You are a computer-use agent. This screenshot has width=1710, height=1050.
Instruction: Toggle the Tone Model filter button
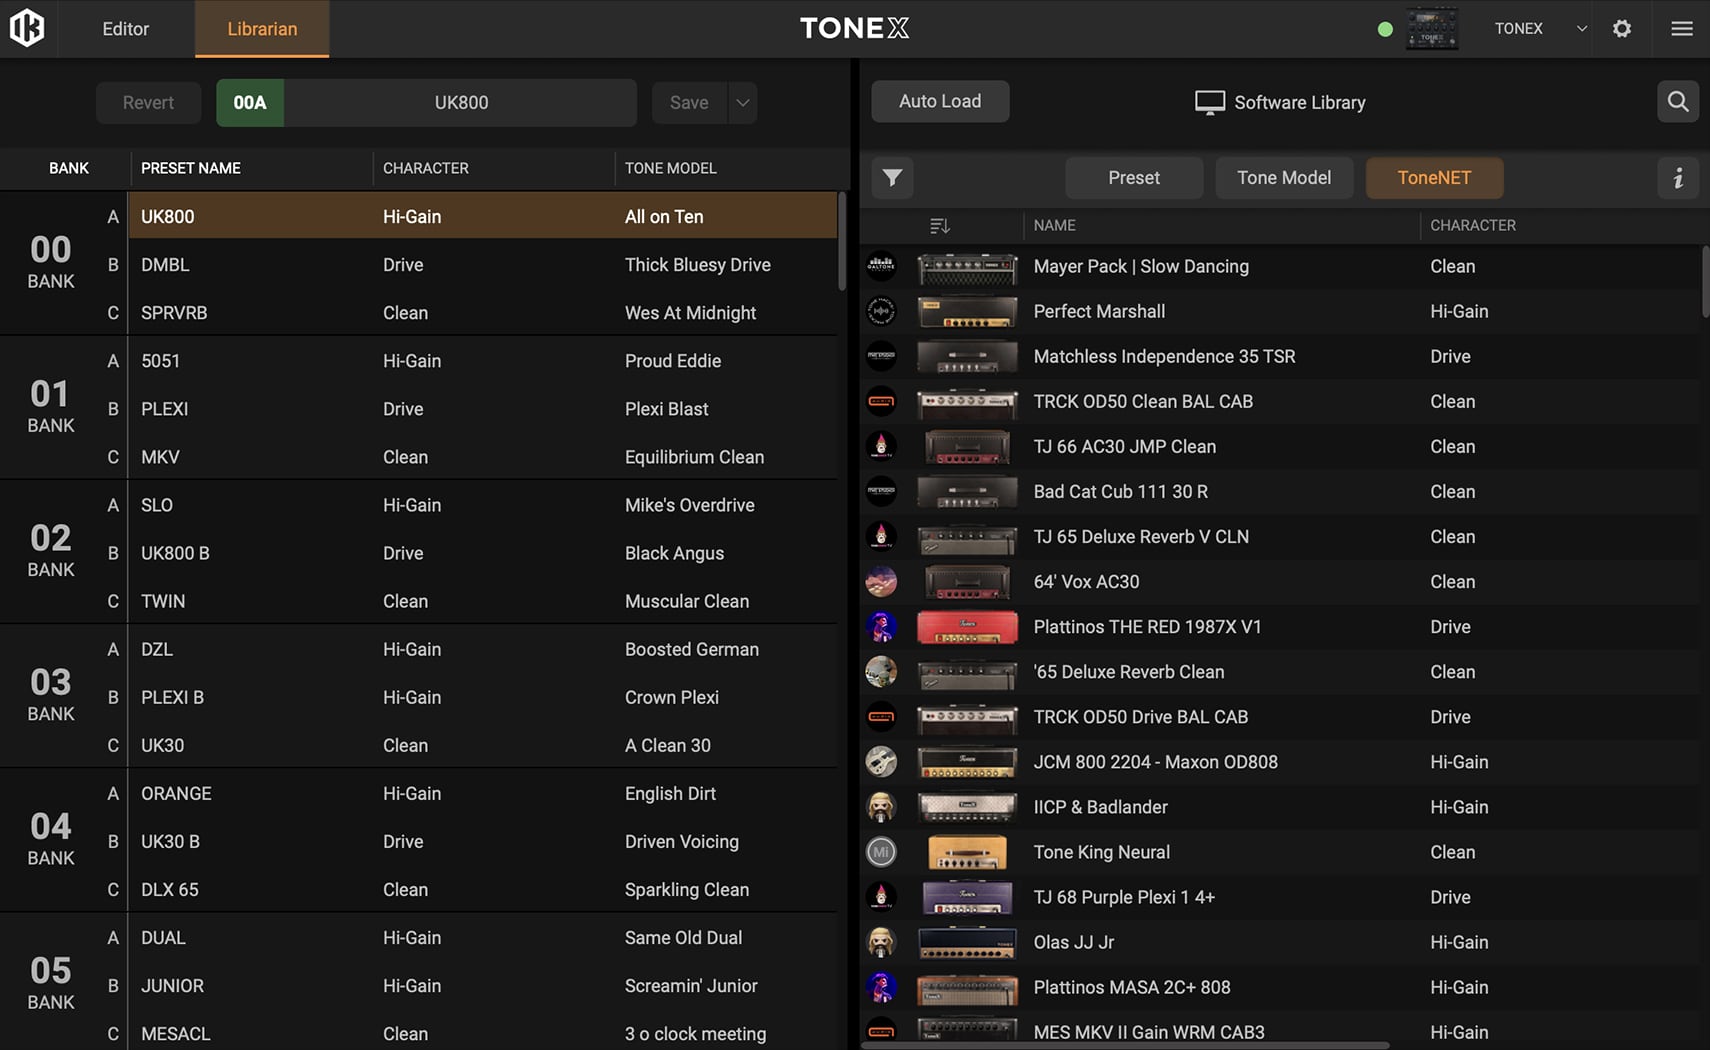coord(1284,178)
